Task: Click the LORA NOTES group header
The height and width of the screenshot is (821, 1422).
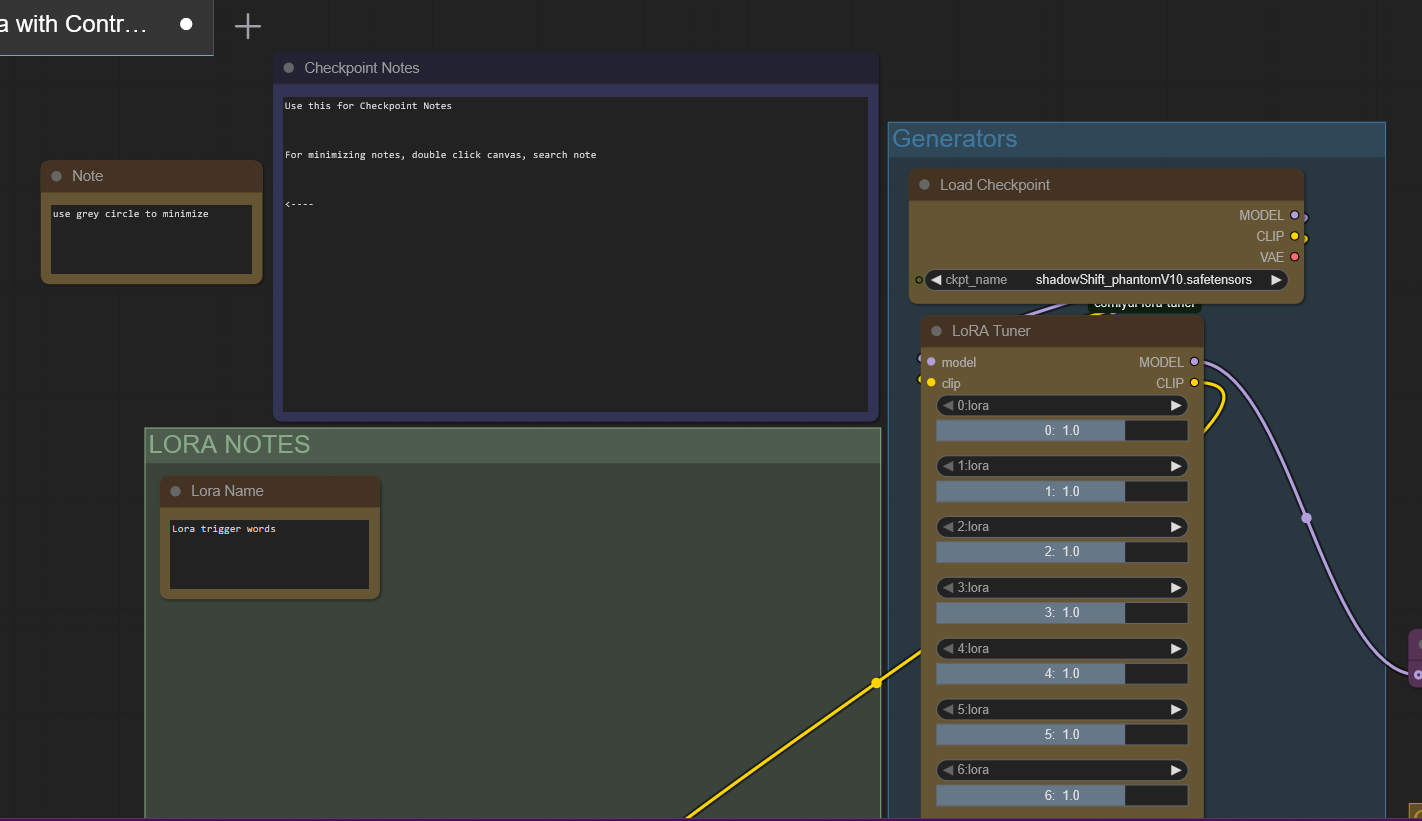Action: pyautogui.click(x=230, y=445)
